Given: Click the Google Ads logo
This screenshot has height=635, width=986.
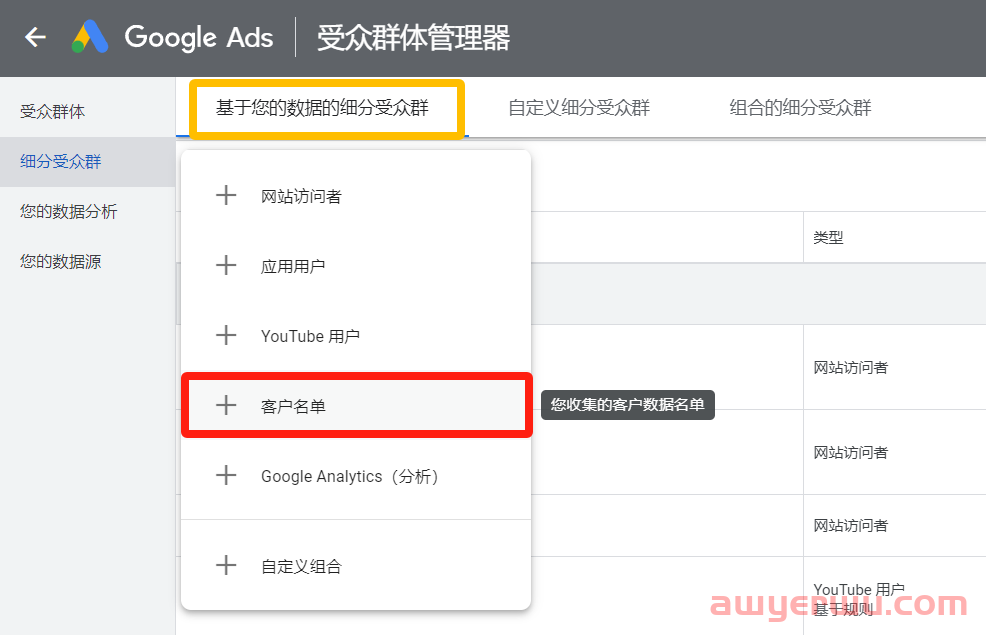Looking at the screenshot, I should point(90,36).
